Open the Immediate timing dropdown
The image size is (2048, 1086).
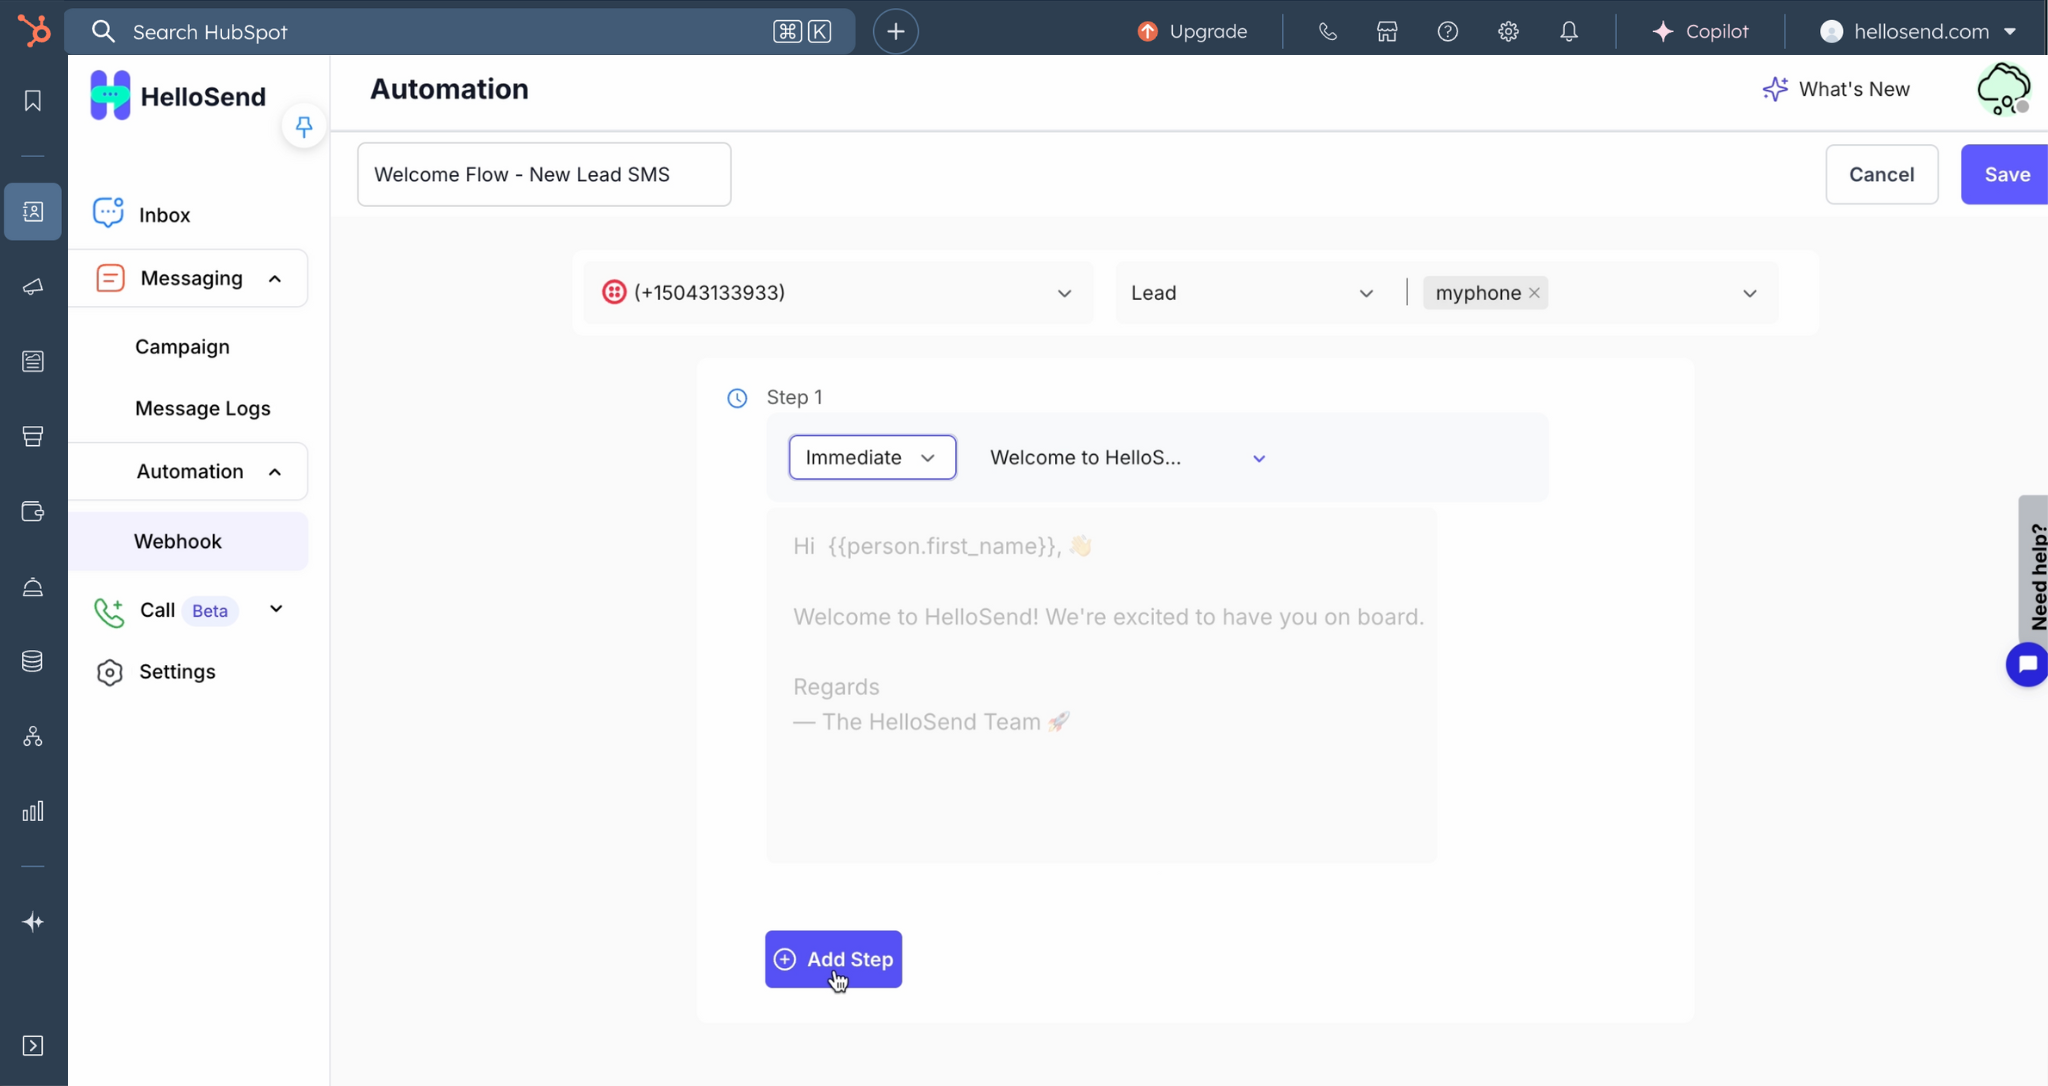(x=872, y=457)
